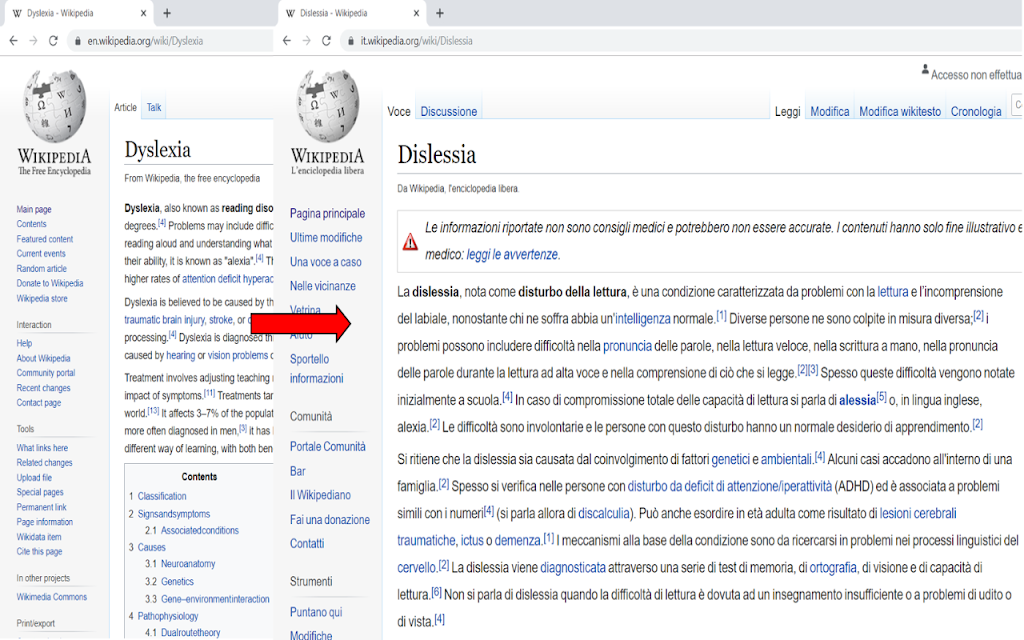1024x640 pixels.
Task: Click Wikipedia globe logo on English page
Action: [x=54, y=106]
